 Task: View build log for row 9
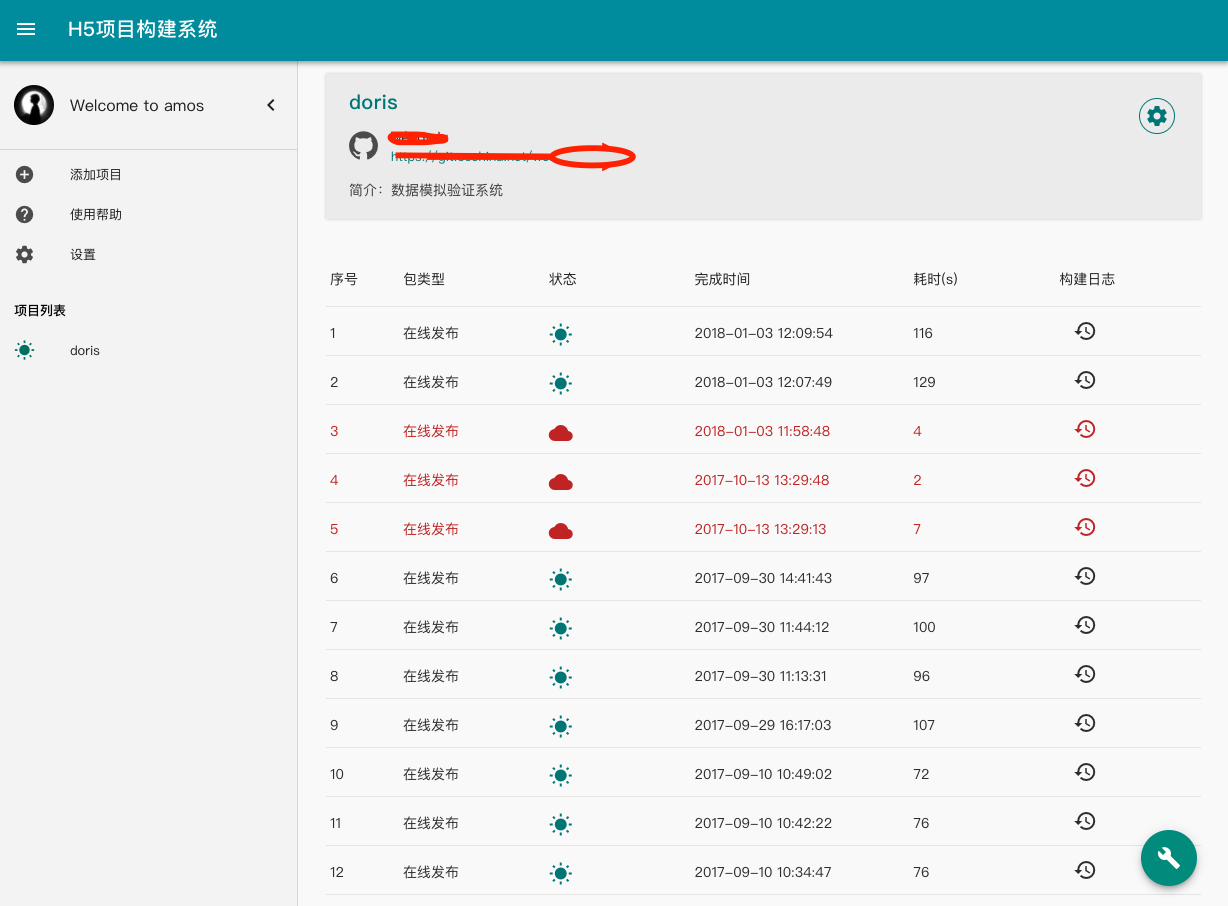(x=1085, y=723)
